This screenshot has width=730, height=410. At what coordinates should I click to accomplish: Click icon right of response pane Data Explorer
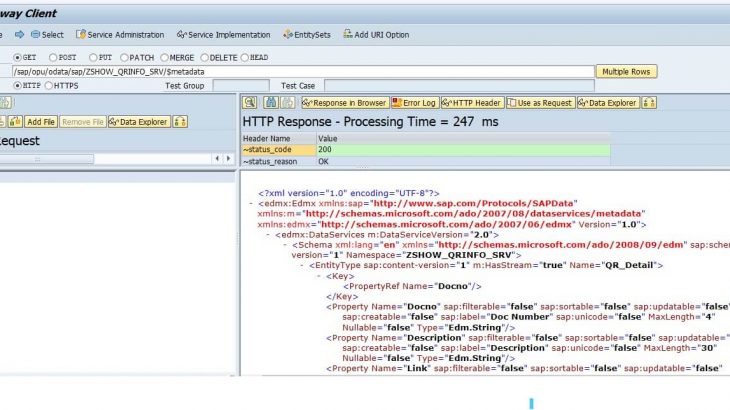coord(649,103)
